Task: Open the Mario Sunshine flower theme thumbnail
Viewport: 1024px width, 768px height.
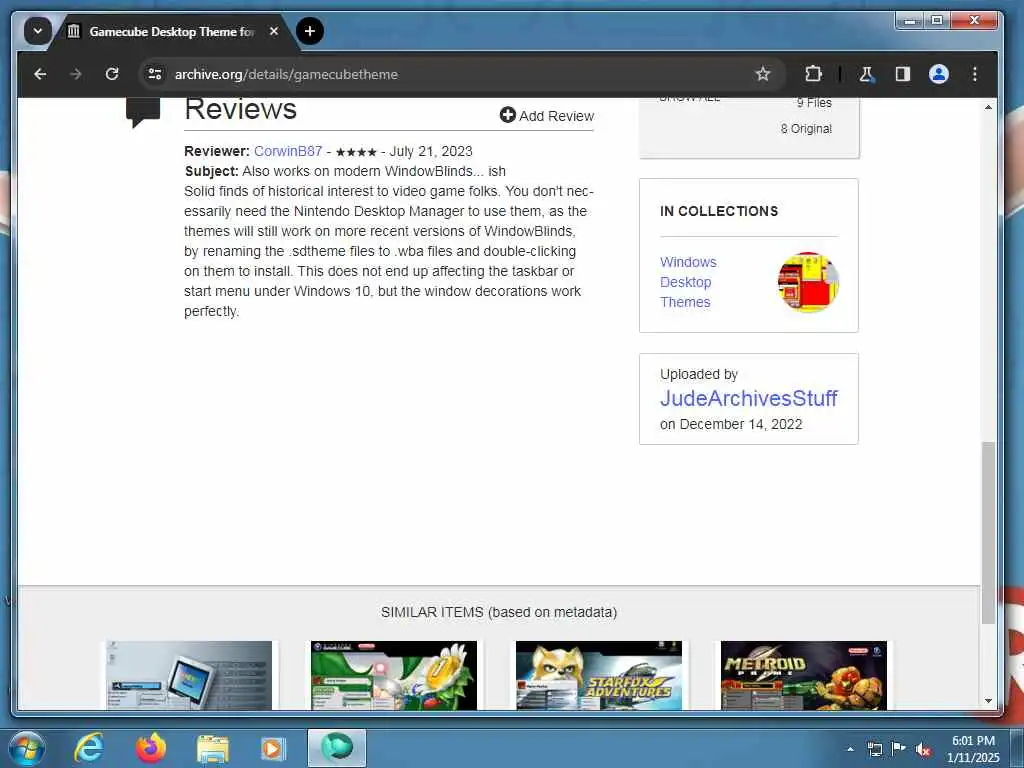Action: pyautogui.click(x=394, y=675)
